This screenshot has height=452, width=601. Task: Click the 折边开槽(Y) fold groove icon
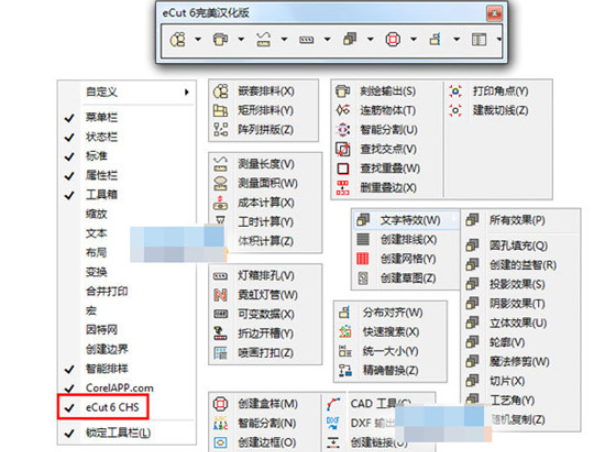[x=220, y=333]
